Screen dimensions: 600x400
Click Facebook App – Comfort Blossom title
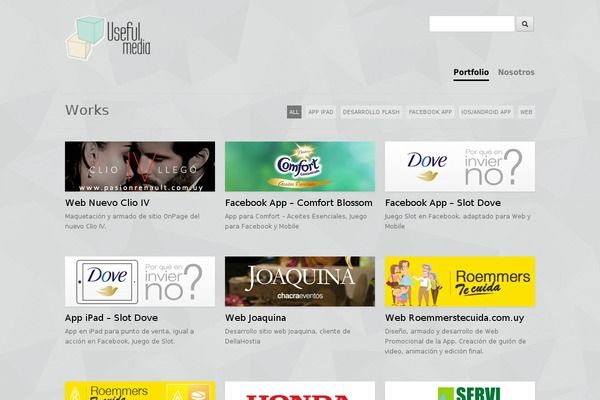(x=298, y=203)
